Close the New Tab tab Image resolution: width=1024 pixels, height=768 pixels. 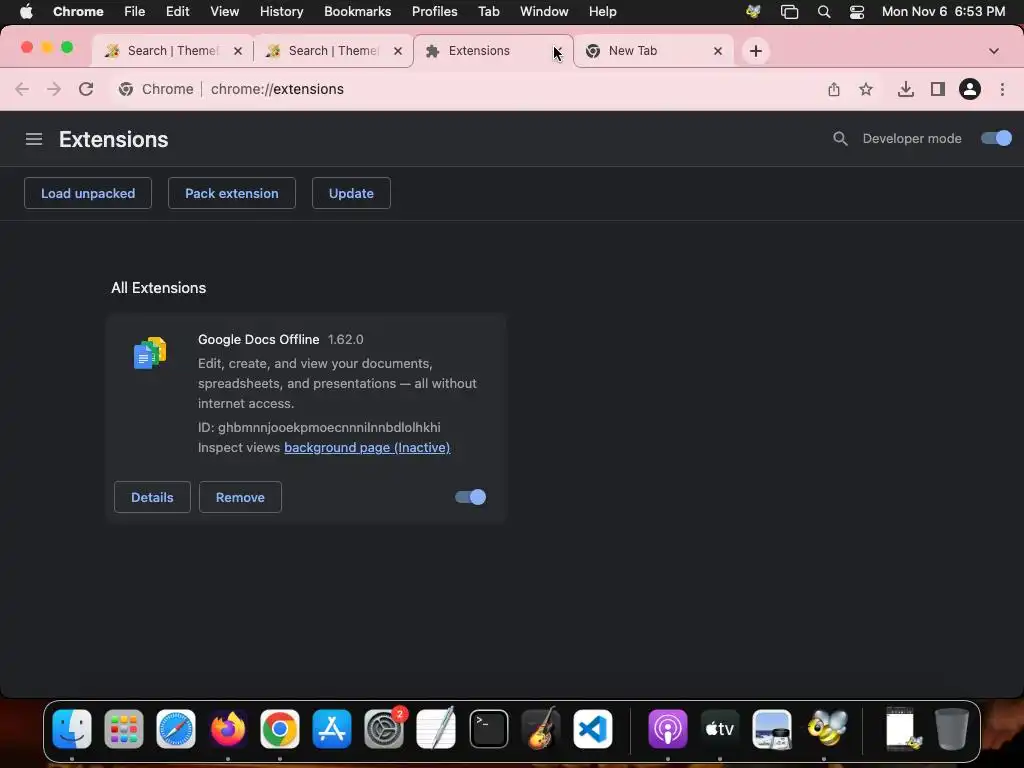(x=718, y=51)
